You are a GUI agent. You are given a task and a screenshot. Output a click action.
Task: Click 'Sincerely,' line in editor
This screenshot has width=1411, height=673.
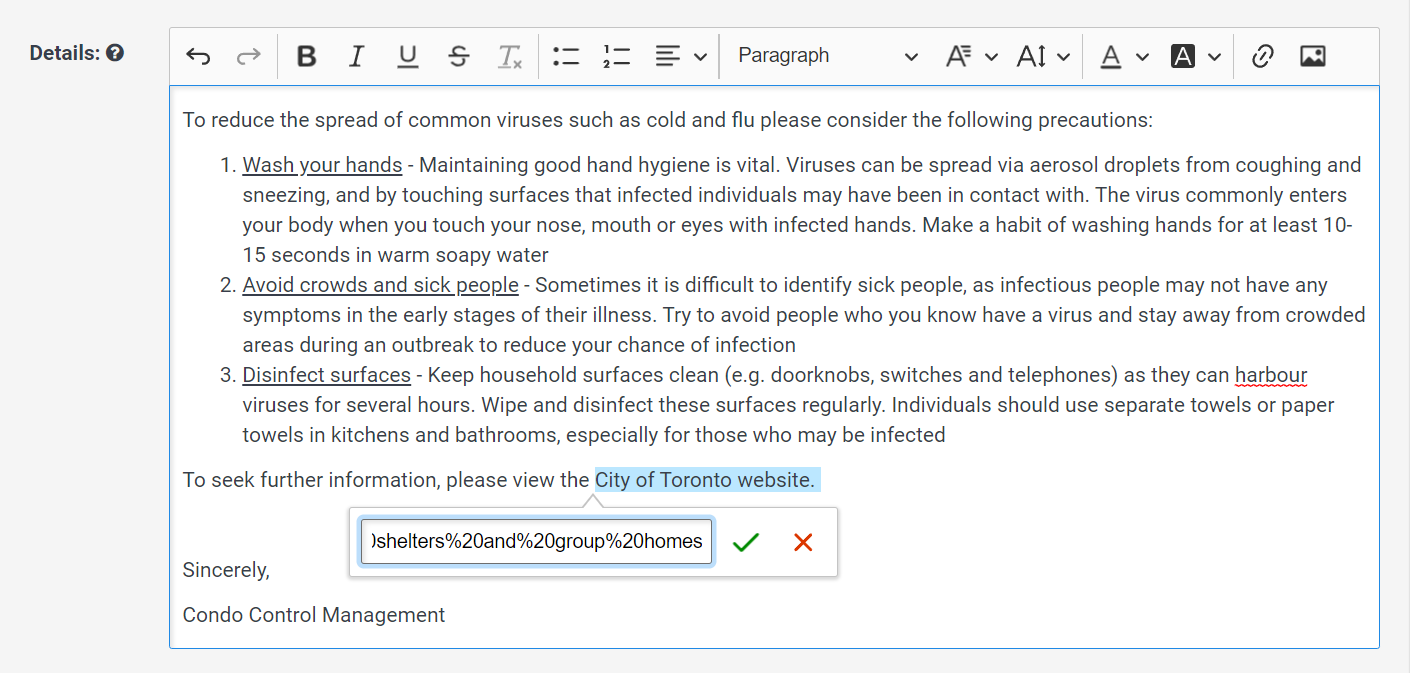click(226, 570)
